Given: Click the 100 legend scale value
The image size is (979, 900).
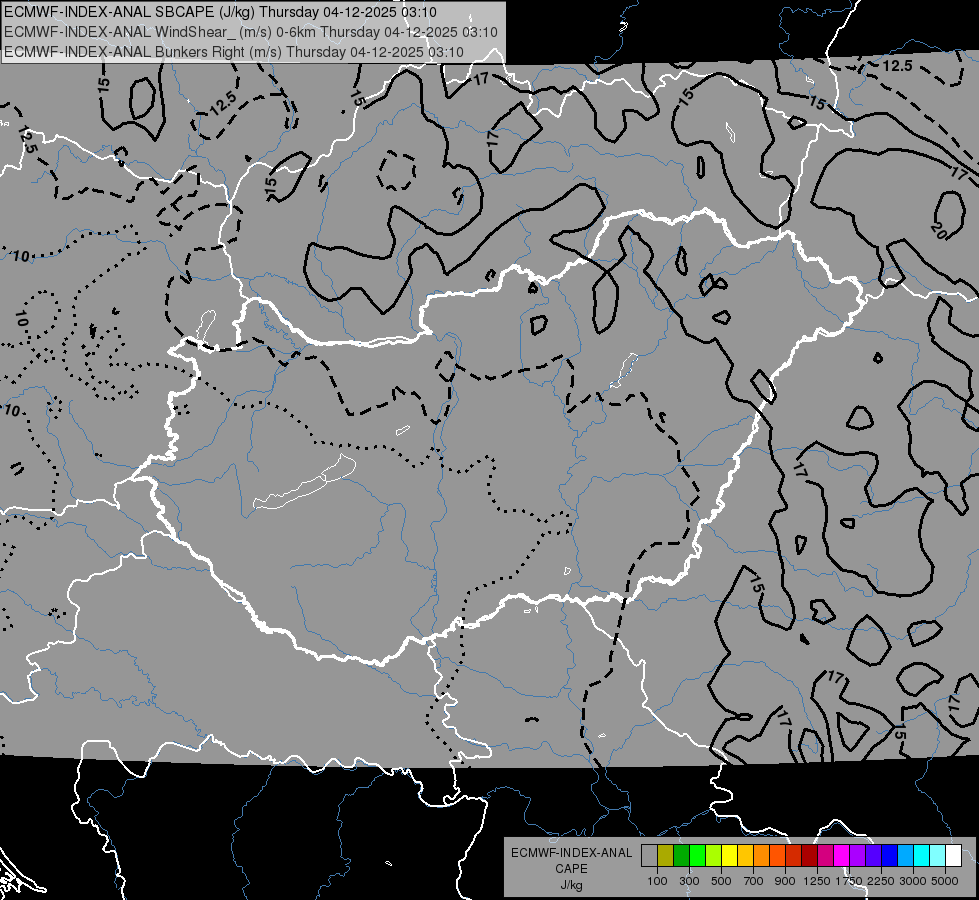Looking at the screenshot, I should (657, 881).
